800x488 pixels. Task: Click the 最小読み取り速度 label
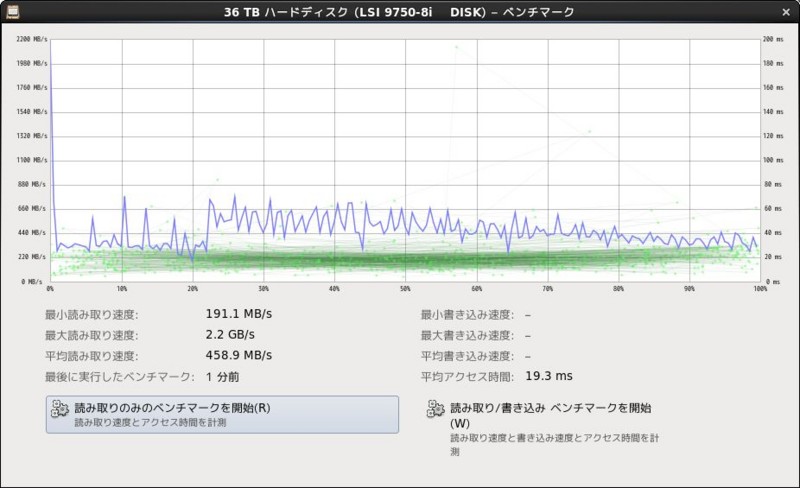coord(91,314)
